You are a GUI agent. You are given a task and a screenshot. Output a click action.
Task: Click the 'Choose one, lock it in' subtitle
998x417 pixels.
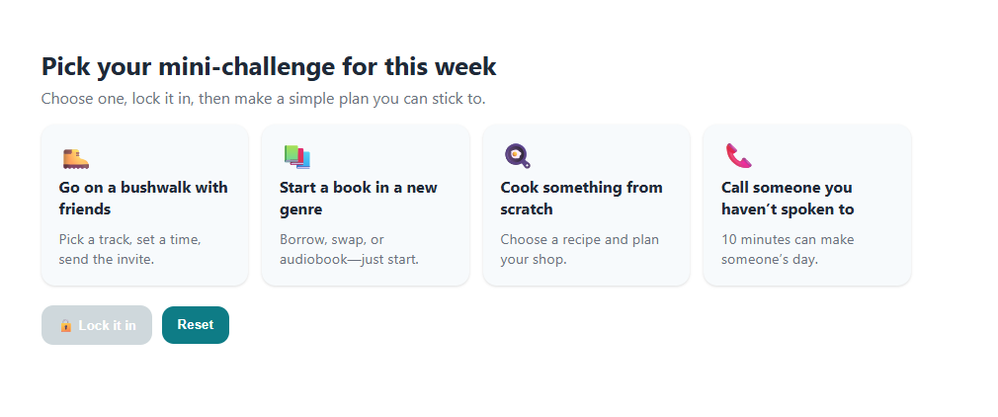click(263, 99)
